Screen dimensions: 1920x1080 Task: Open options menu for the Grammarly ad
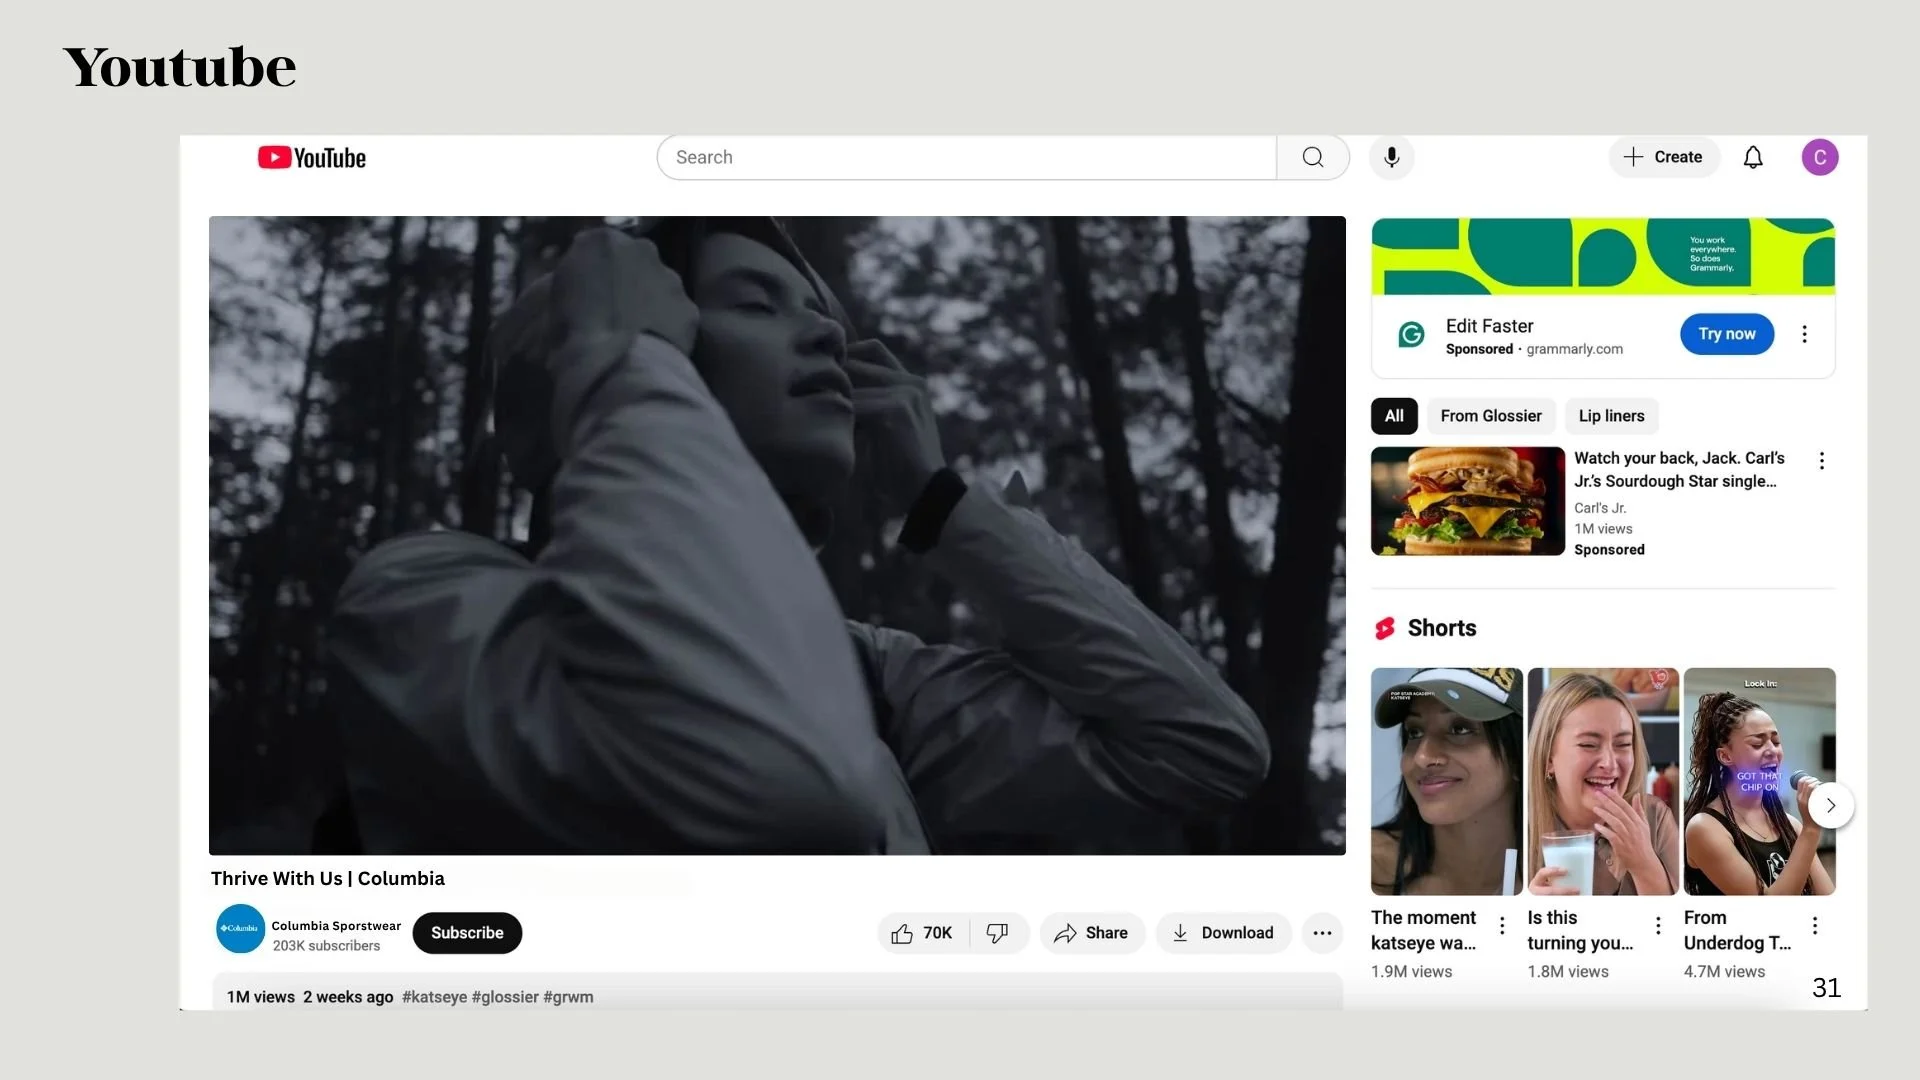(1805, 334)
